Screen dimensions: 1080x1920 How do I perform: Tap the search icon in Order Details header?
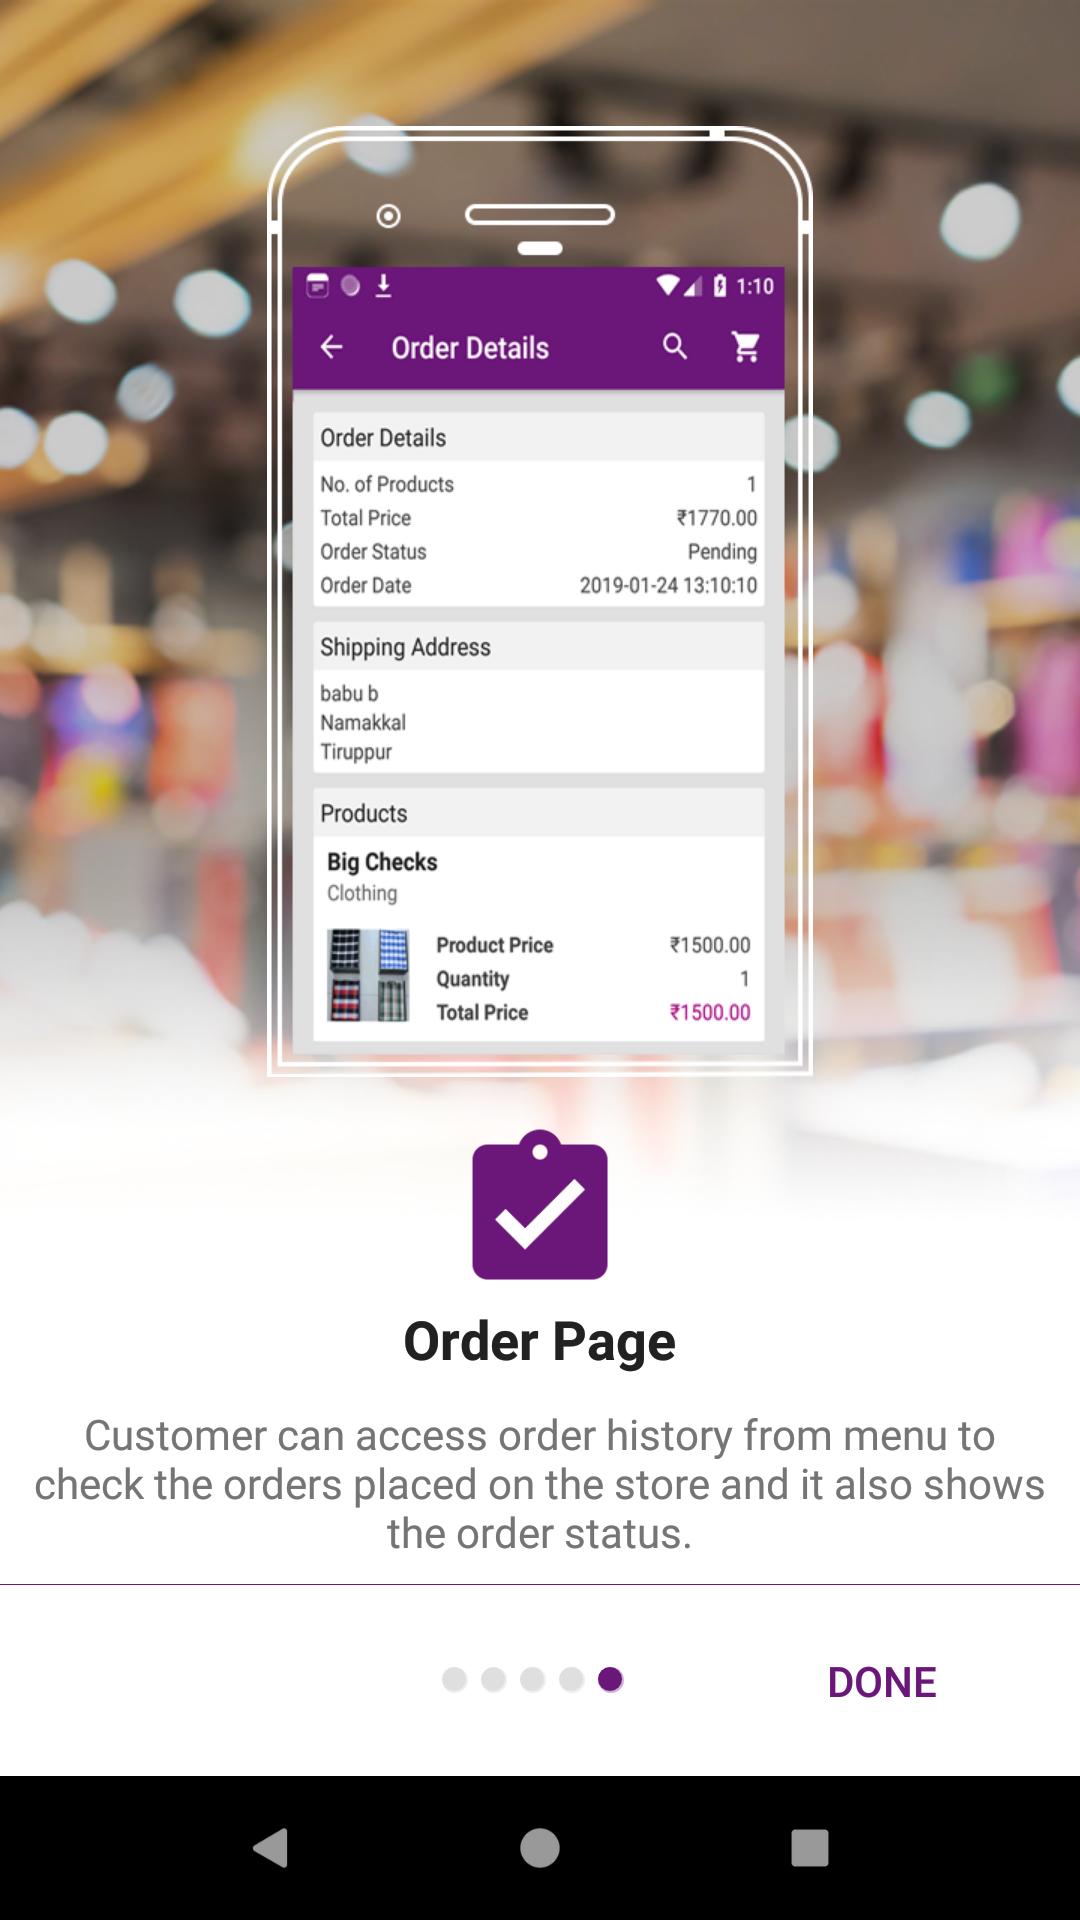coord(675,347)
